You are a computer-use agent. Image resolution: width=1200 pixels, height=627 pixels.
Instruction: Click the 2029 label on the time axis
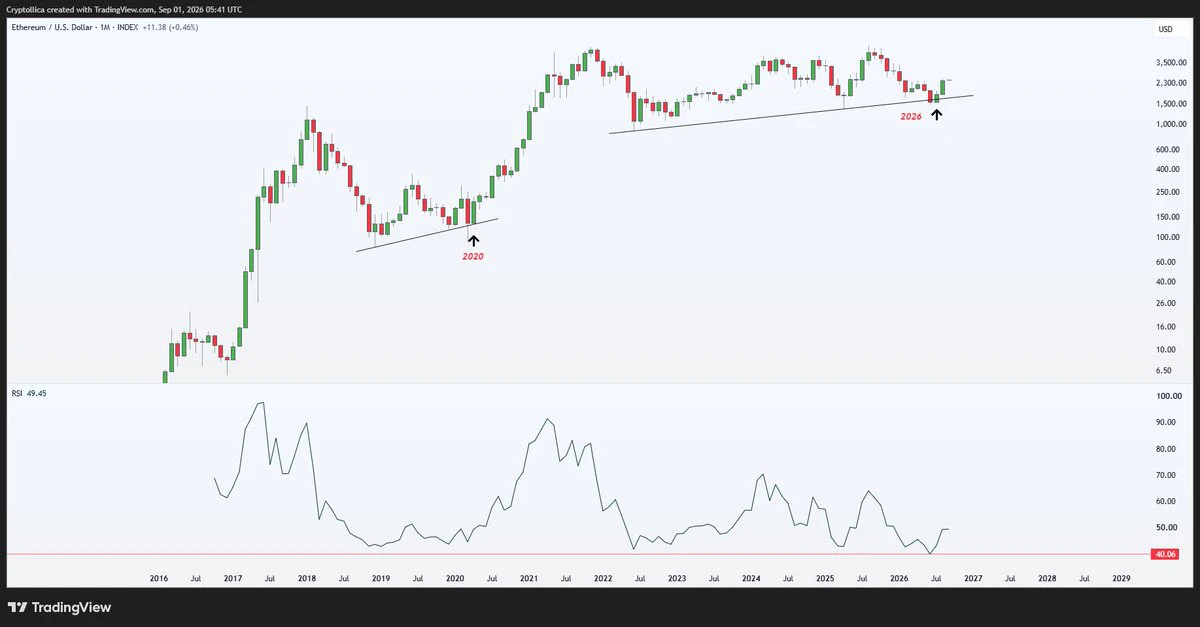1121,578
